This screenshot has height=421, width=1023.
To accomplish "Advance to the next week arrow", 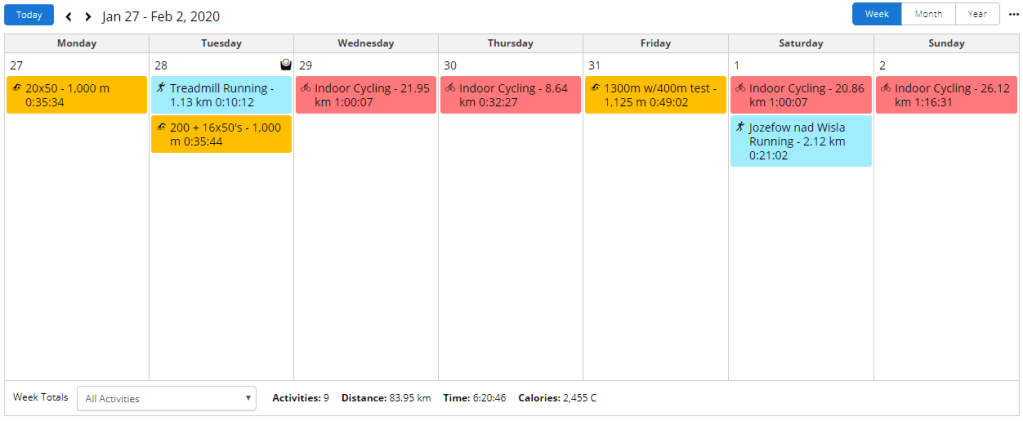I will tap(88, 16).
